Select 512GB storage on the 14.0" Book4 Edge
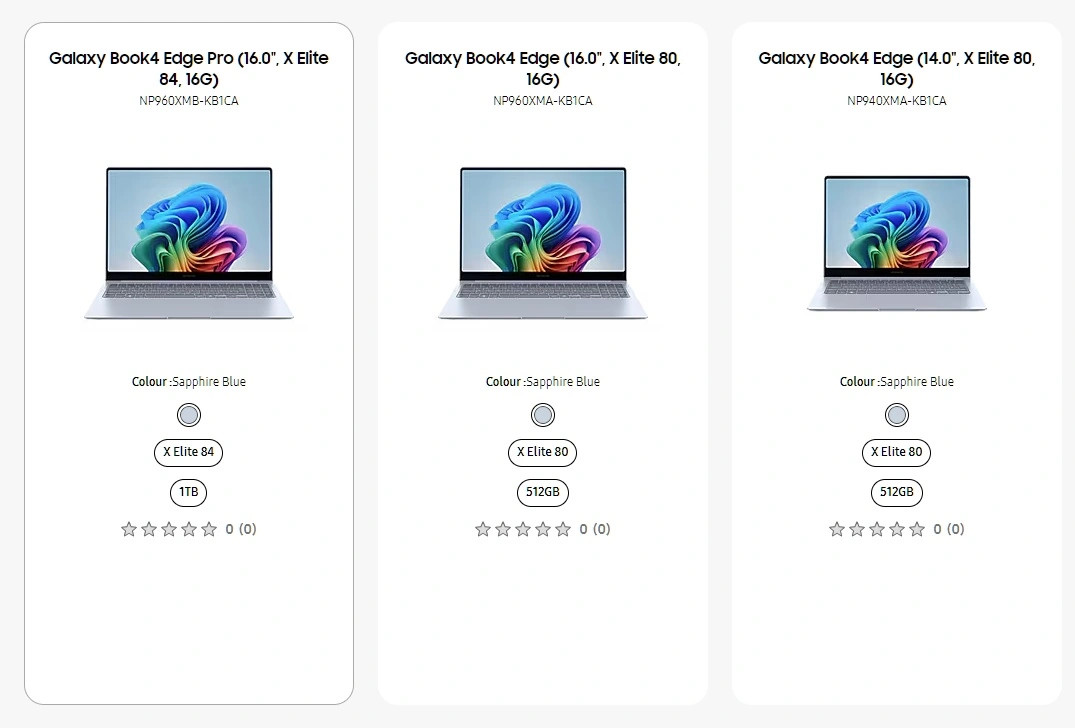Viewport: 1075px width, 728px height. (x=896, y=492)
